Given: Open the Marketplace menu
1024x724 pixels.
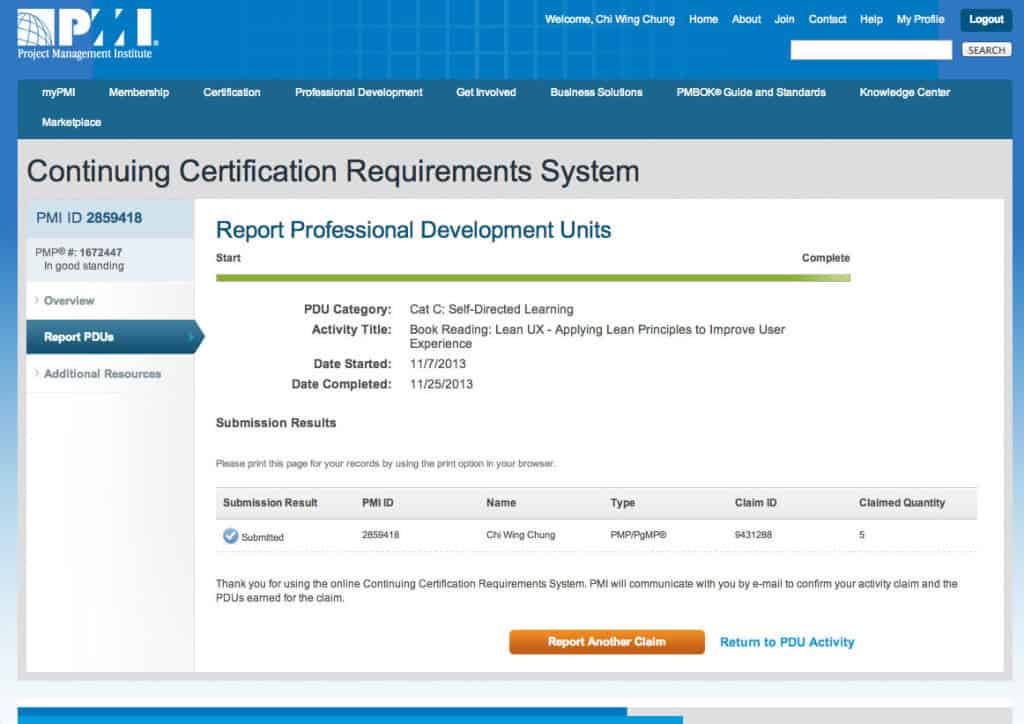Looking at the screenshot, I should [x=70, y=122].
